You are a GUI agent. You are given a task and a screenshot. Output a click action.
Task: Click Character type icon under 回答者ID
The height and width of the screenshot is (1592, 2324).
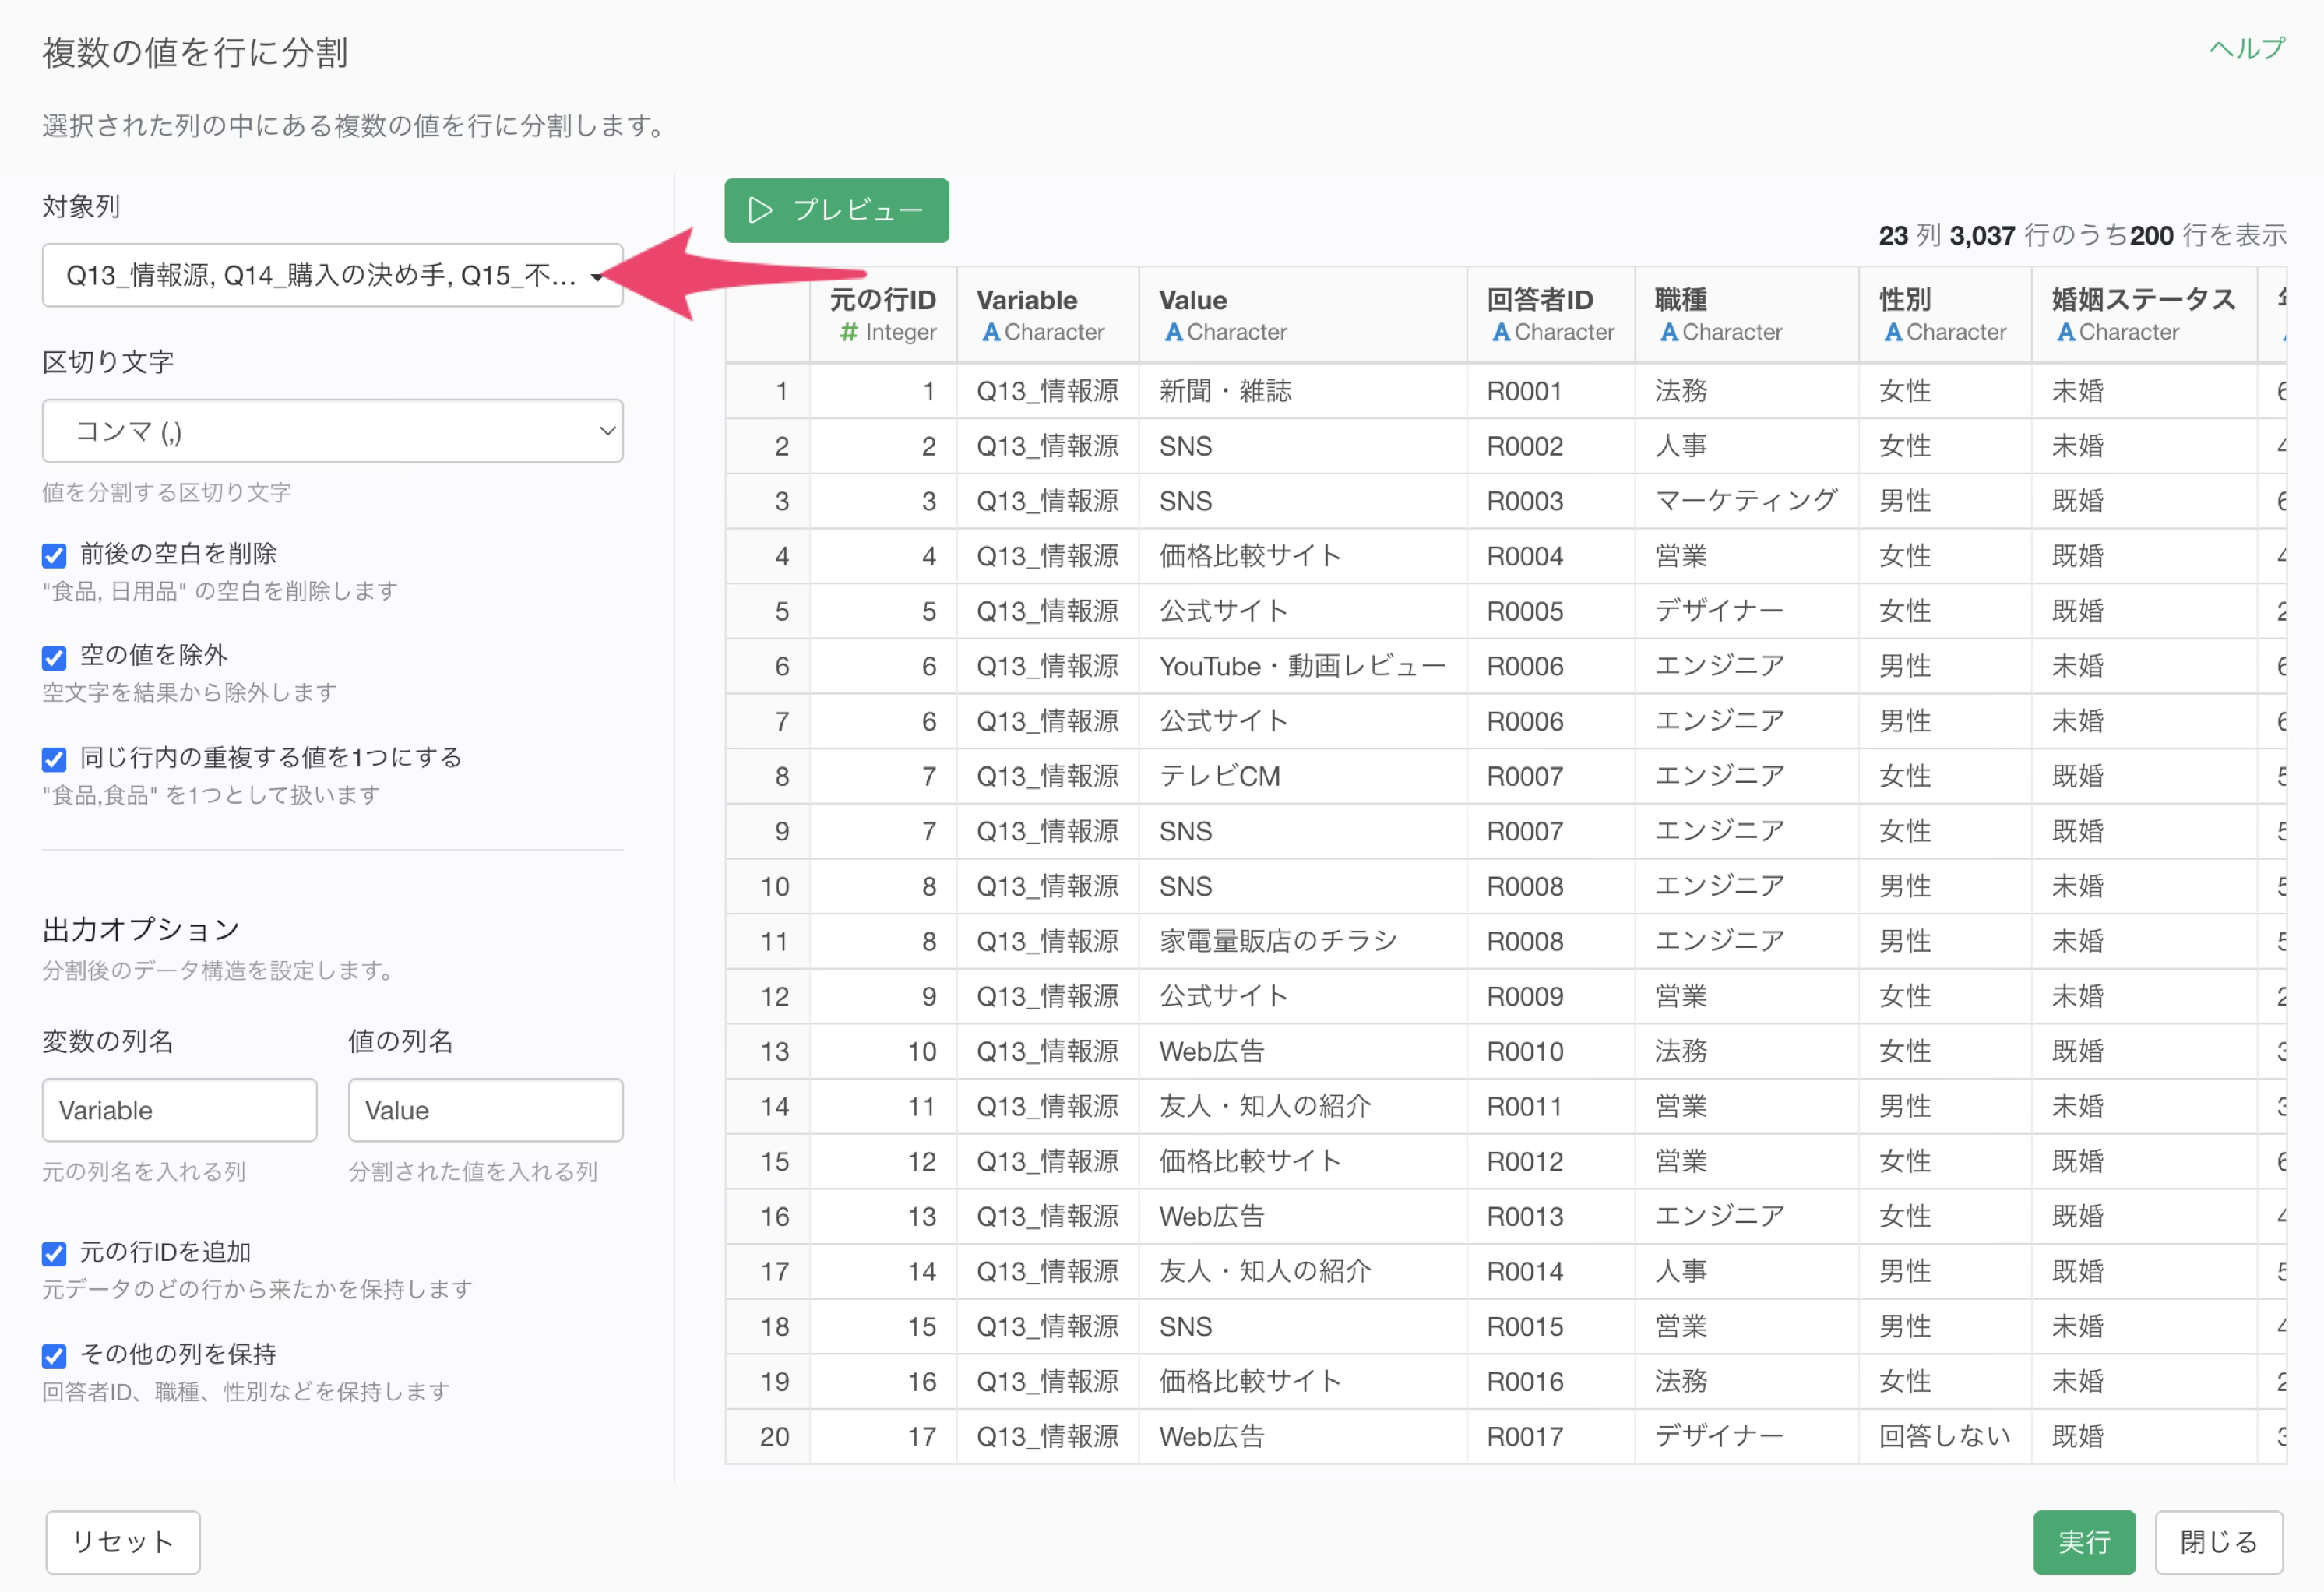pos(1501,332)
